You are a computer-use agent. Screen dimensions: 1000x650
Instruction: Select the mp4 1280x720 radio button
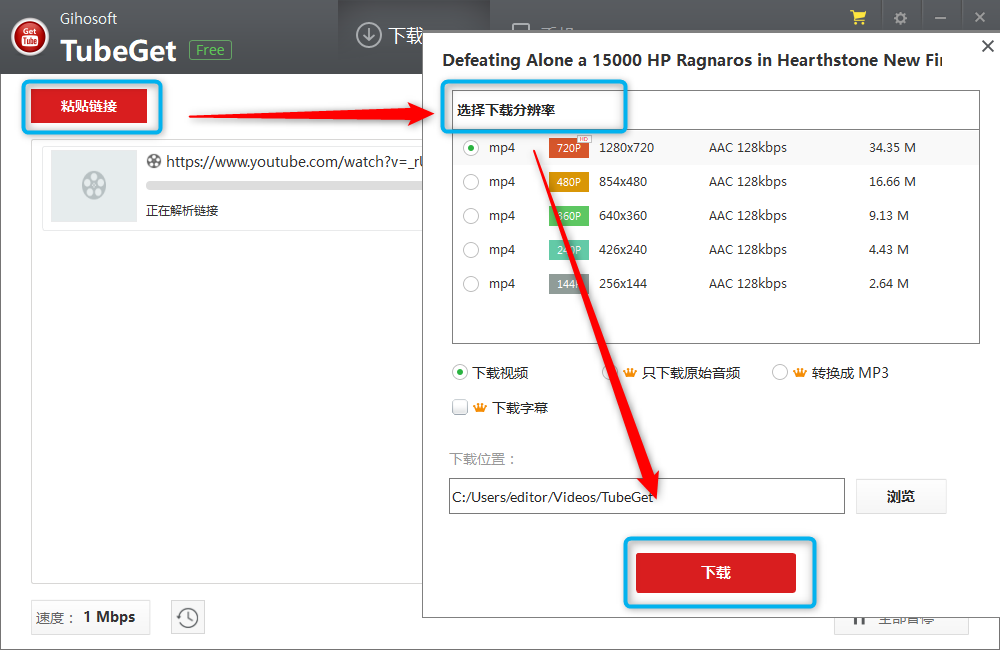471,148
